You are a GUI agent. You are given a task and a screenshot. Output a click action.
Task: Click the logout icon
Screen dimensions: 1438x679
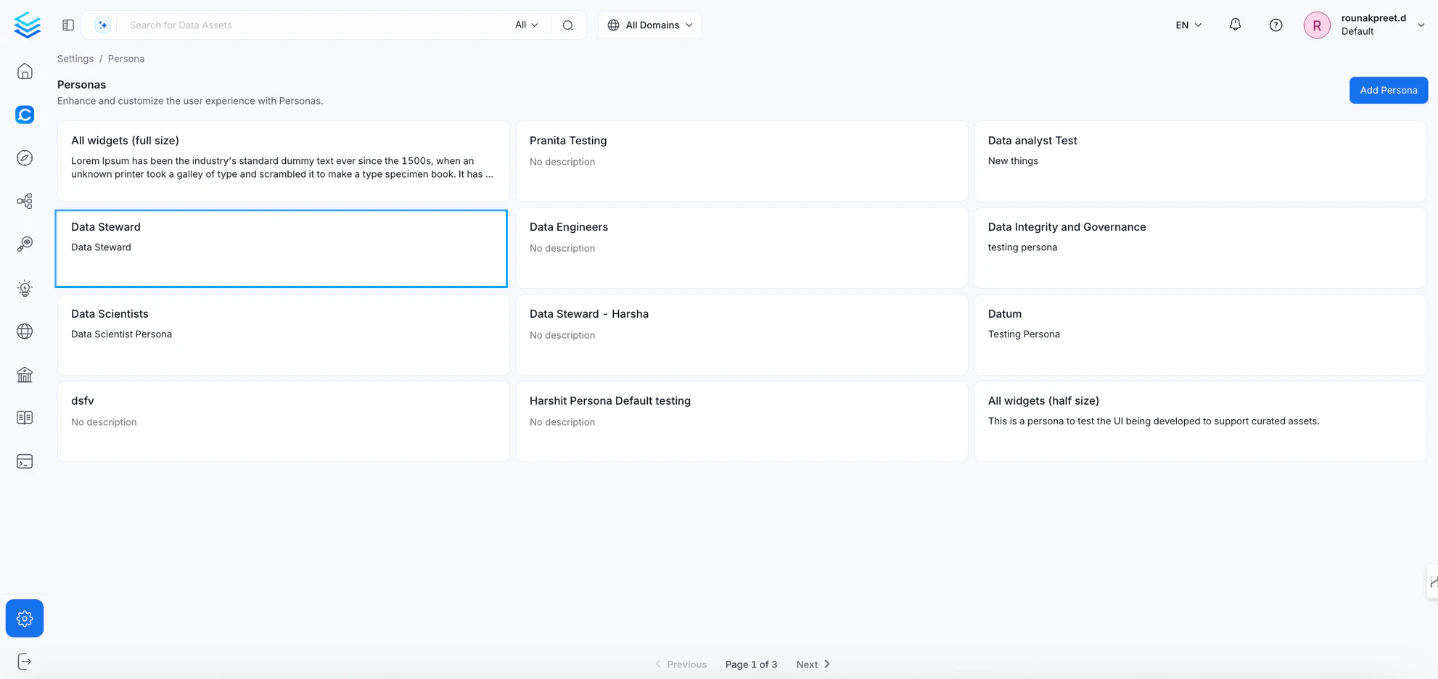pos(25,661)
